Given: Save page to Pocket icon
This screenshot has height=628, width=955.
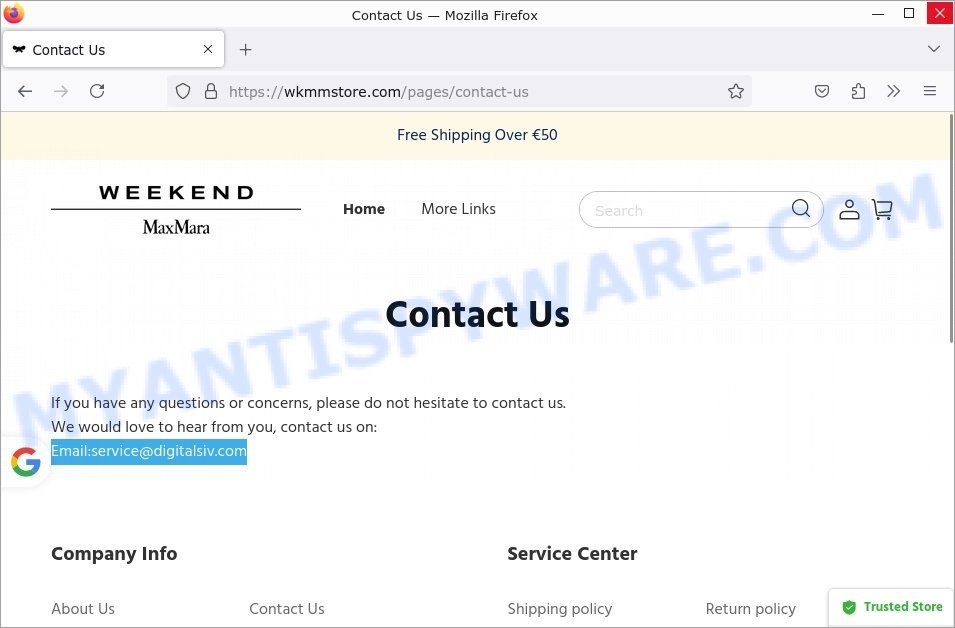Looking at the screenshot, I should (822, 91).
